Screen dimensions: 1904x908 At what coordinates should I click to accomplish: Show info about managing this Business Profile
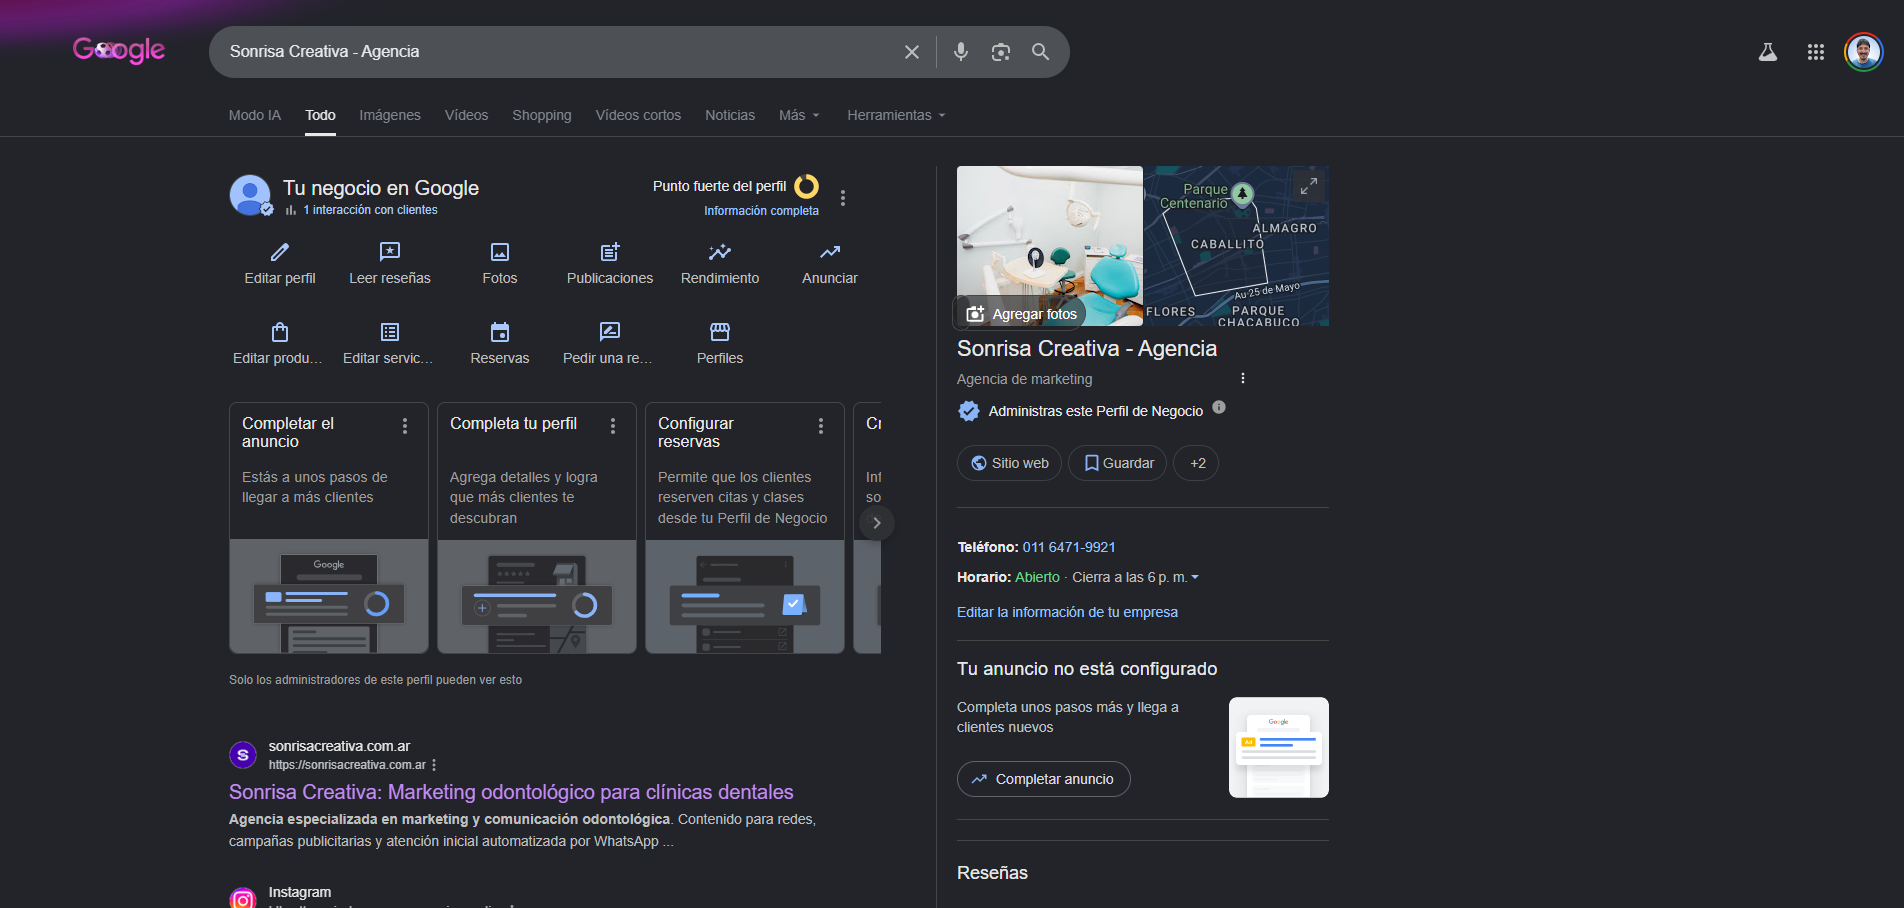(1219, 407)
